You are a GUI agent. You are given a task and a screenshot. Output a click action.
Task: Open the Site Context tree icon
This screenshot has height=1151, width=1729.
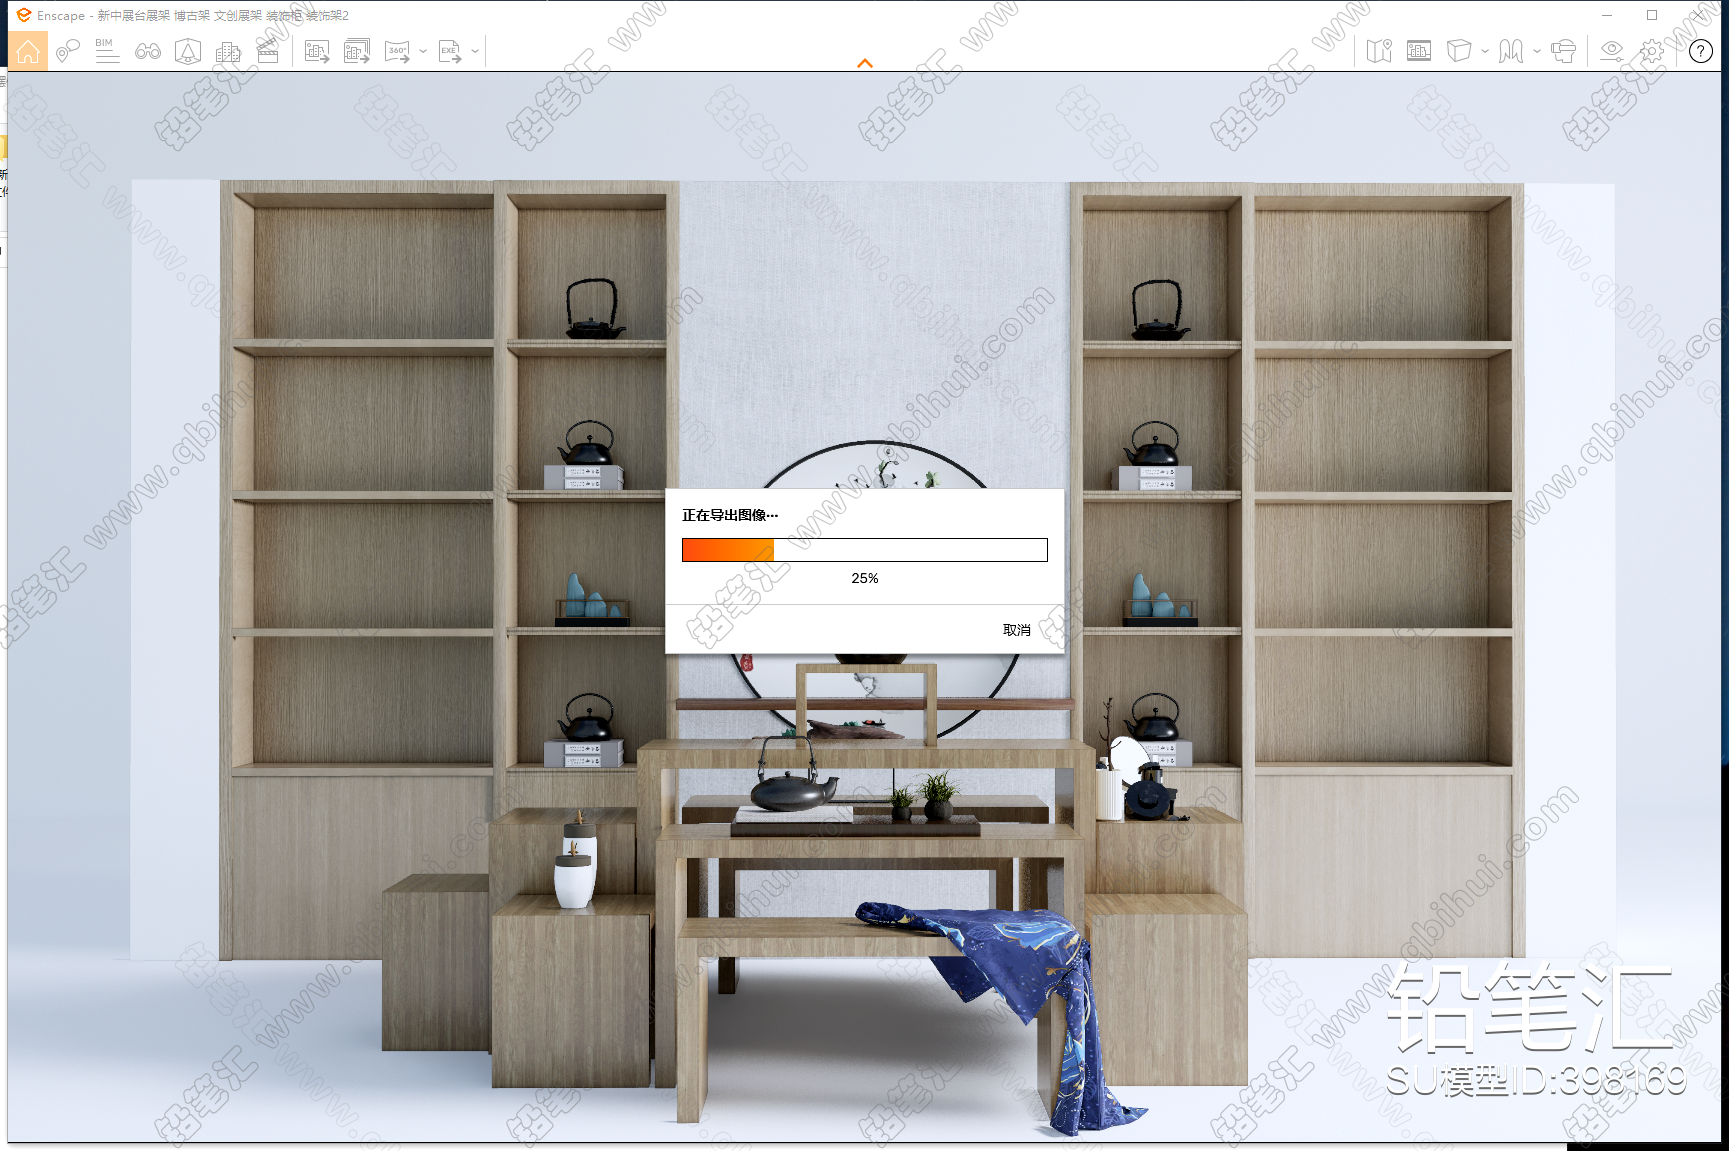188,51
